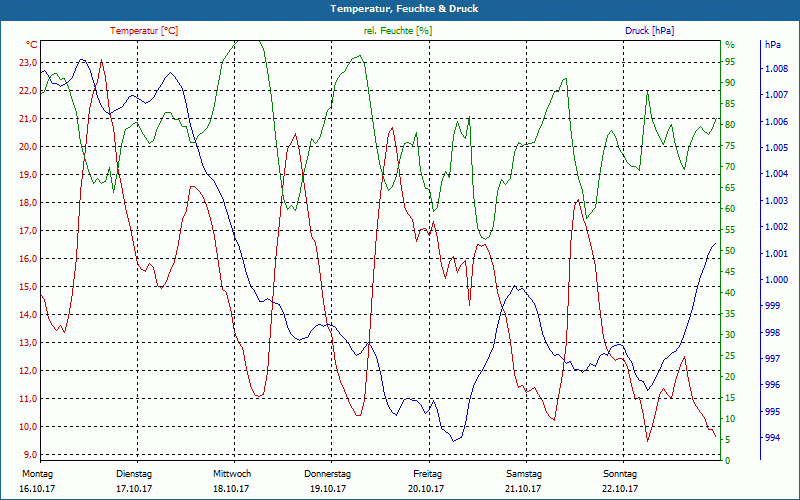Screen dimensions: 800x500
Task: Click the 14,0 temperature axis value
Action: pos(28,315)
